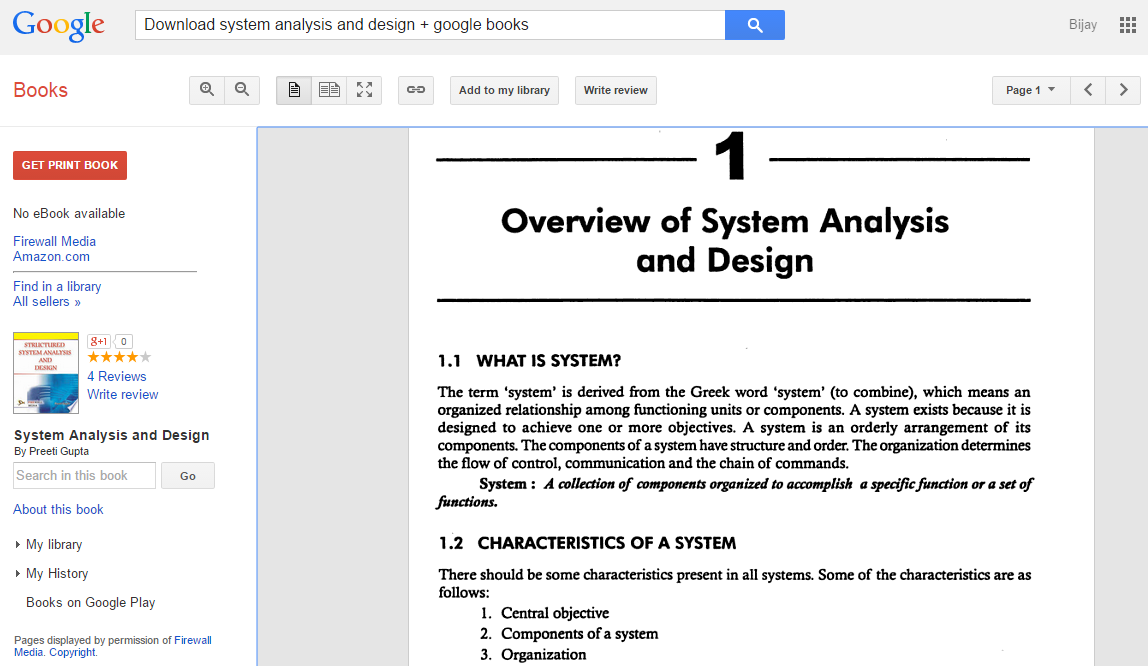The width and height of the screenshot is (1148, 666).
Task: Open the 4 Reviews link
Action: [x=116, y=376]
